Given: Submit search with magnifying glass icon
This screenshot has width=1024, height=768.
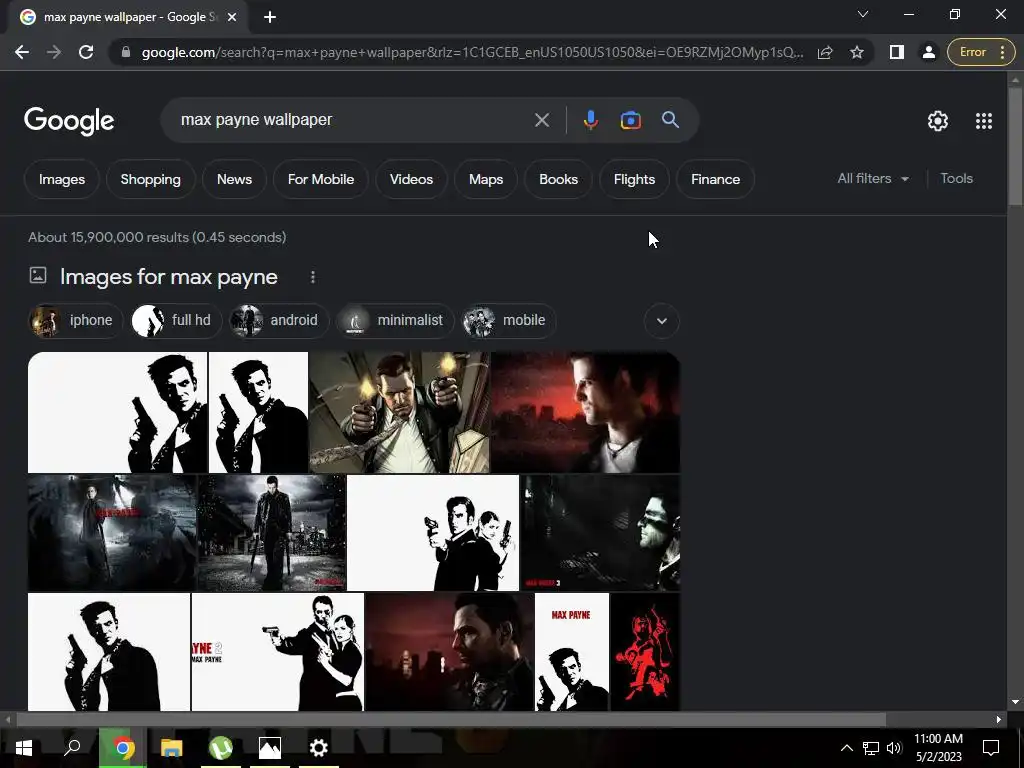Looking at the screenshot, I should 670,120.
